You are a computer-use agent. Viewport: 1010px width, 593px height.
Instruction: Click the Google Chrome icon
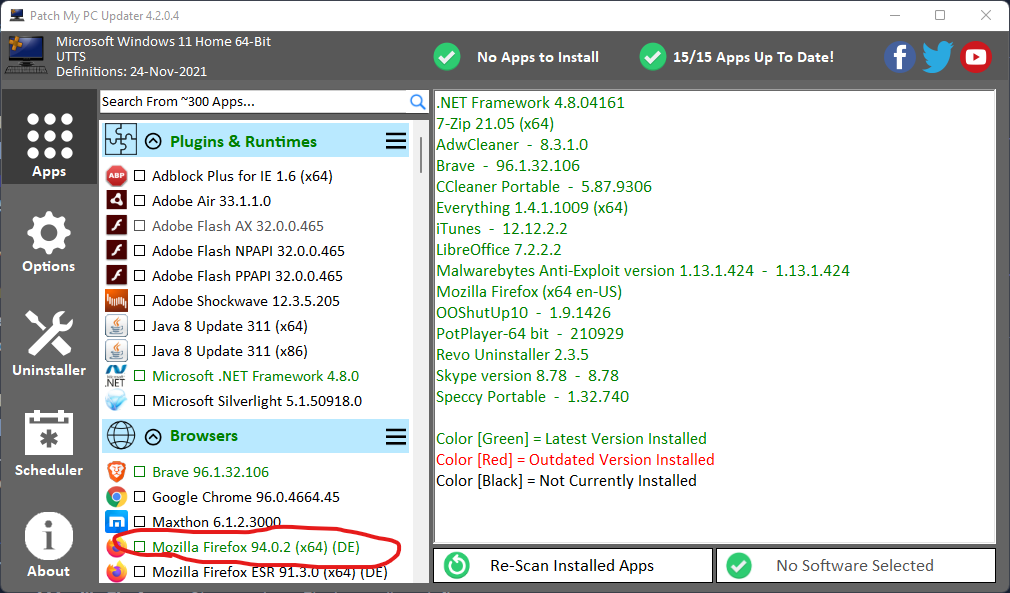[117, 497]
